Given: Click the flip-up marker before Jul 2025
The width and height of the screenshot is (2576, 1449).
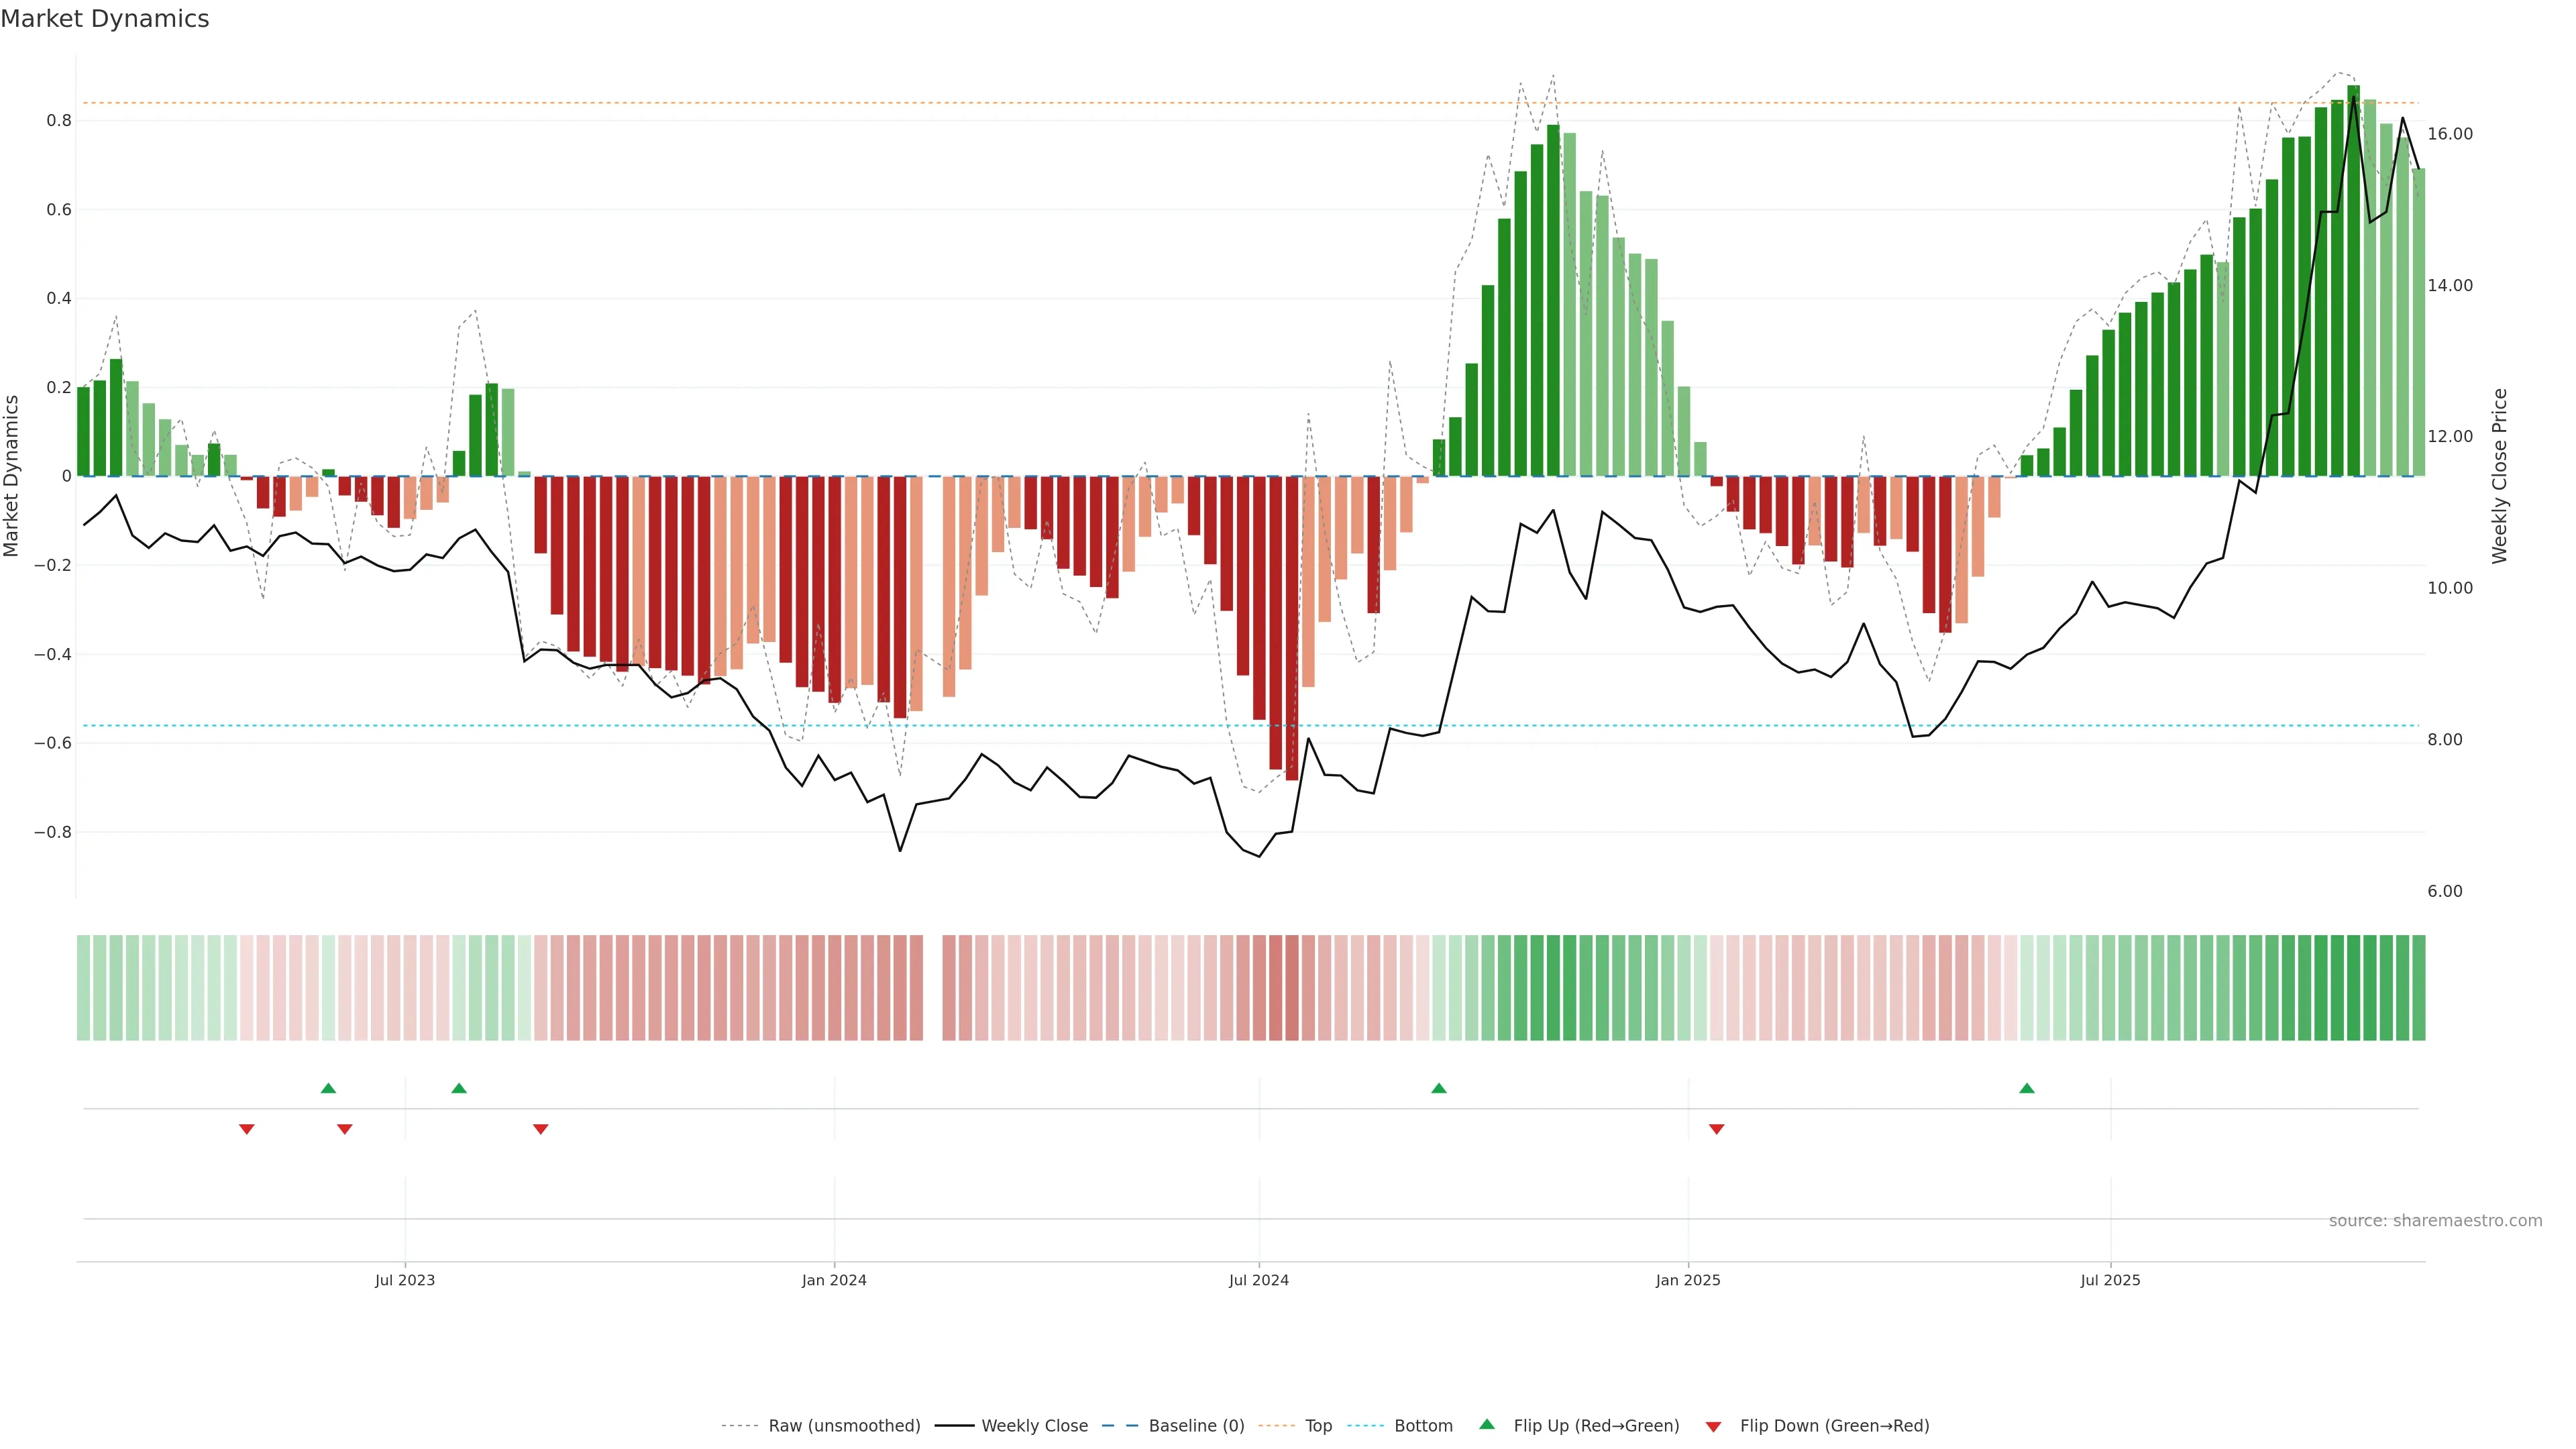Looking at the screenshot, I should pos(2027,1088).
